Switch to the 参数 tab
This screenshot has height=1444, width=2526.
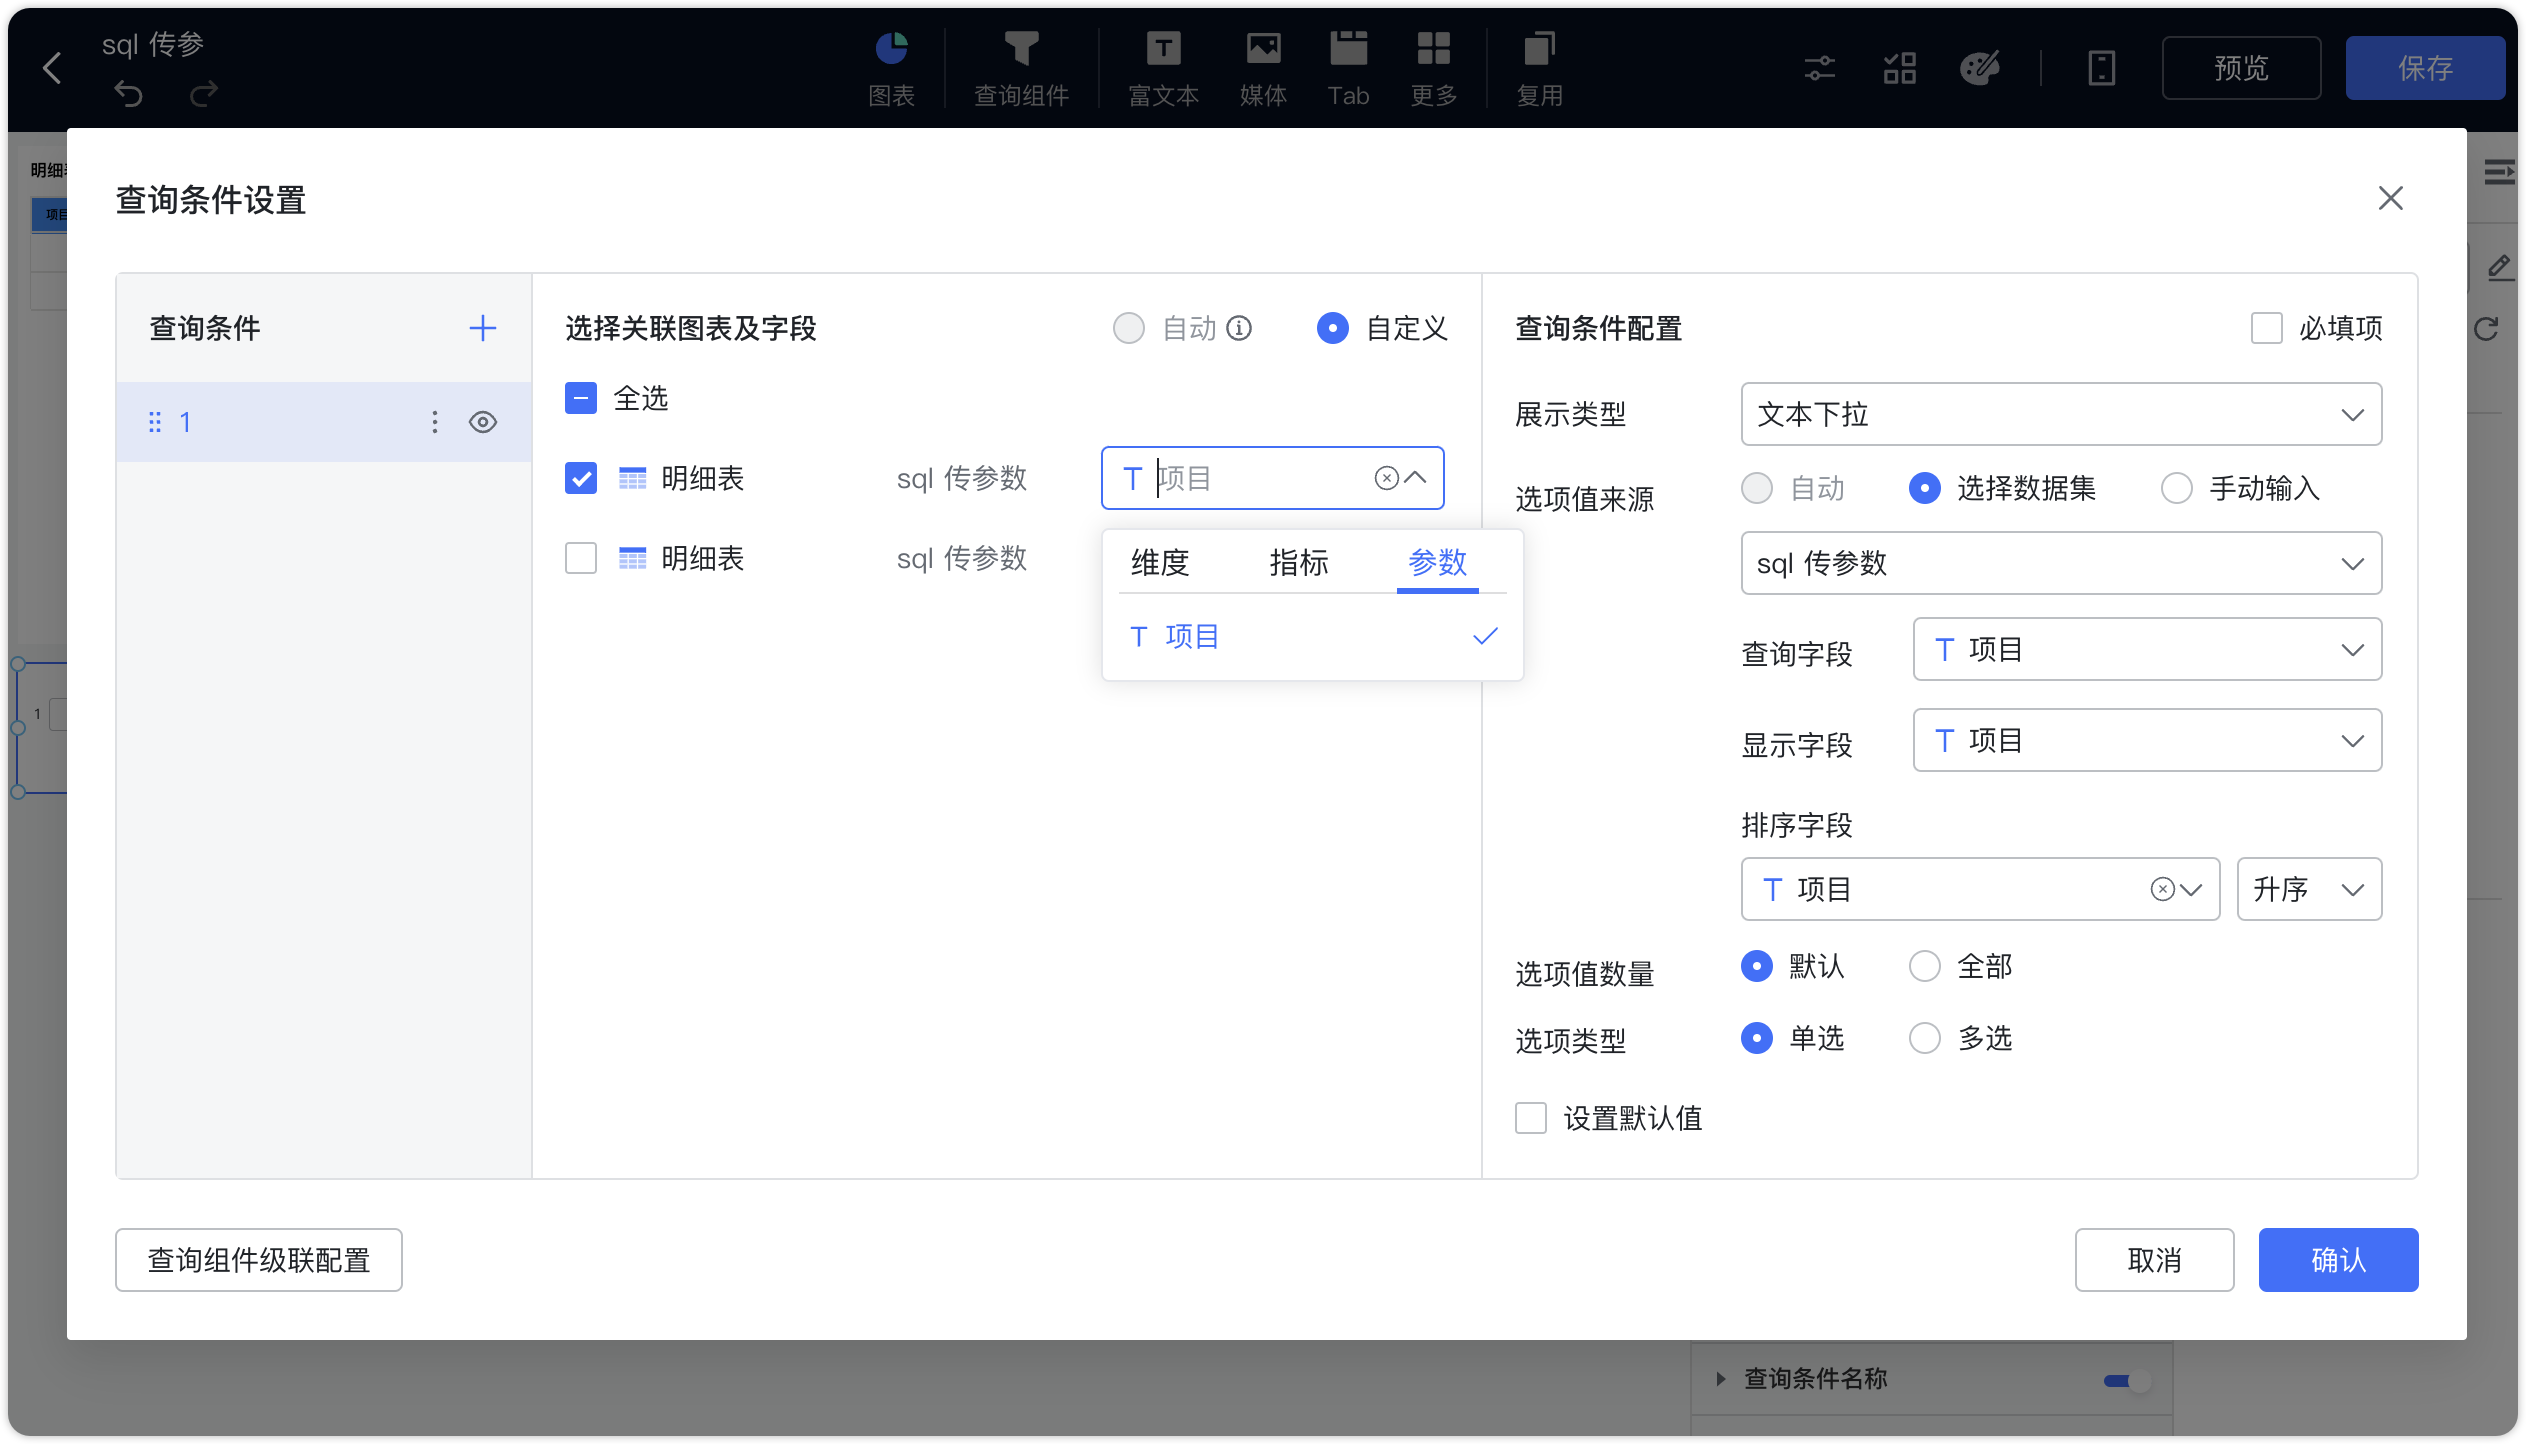1437,562
